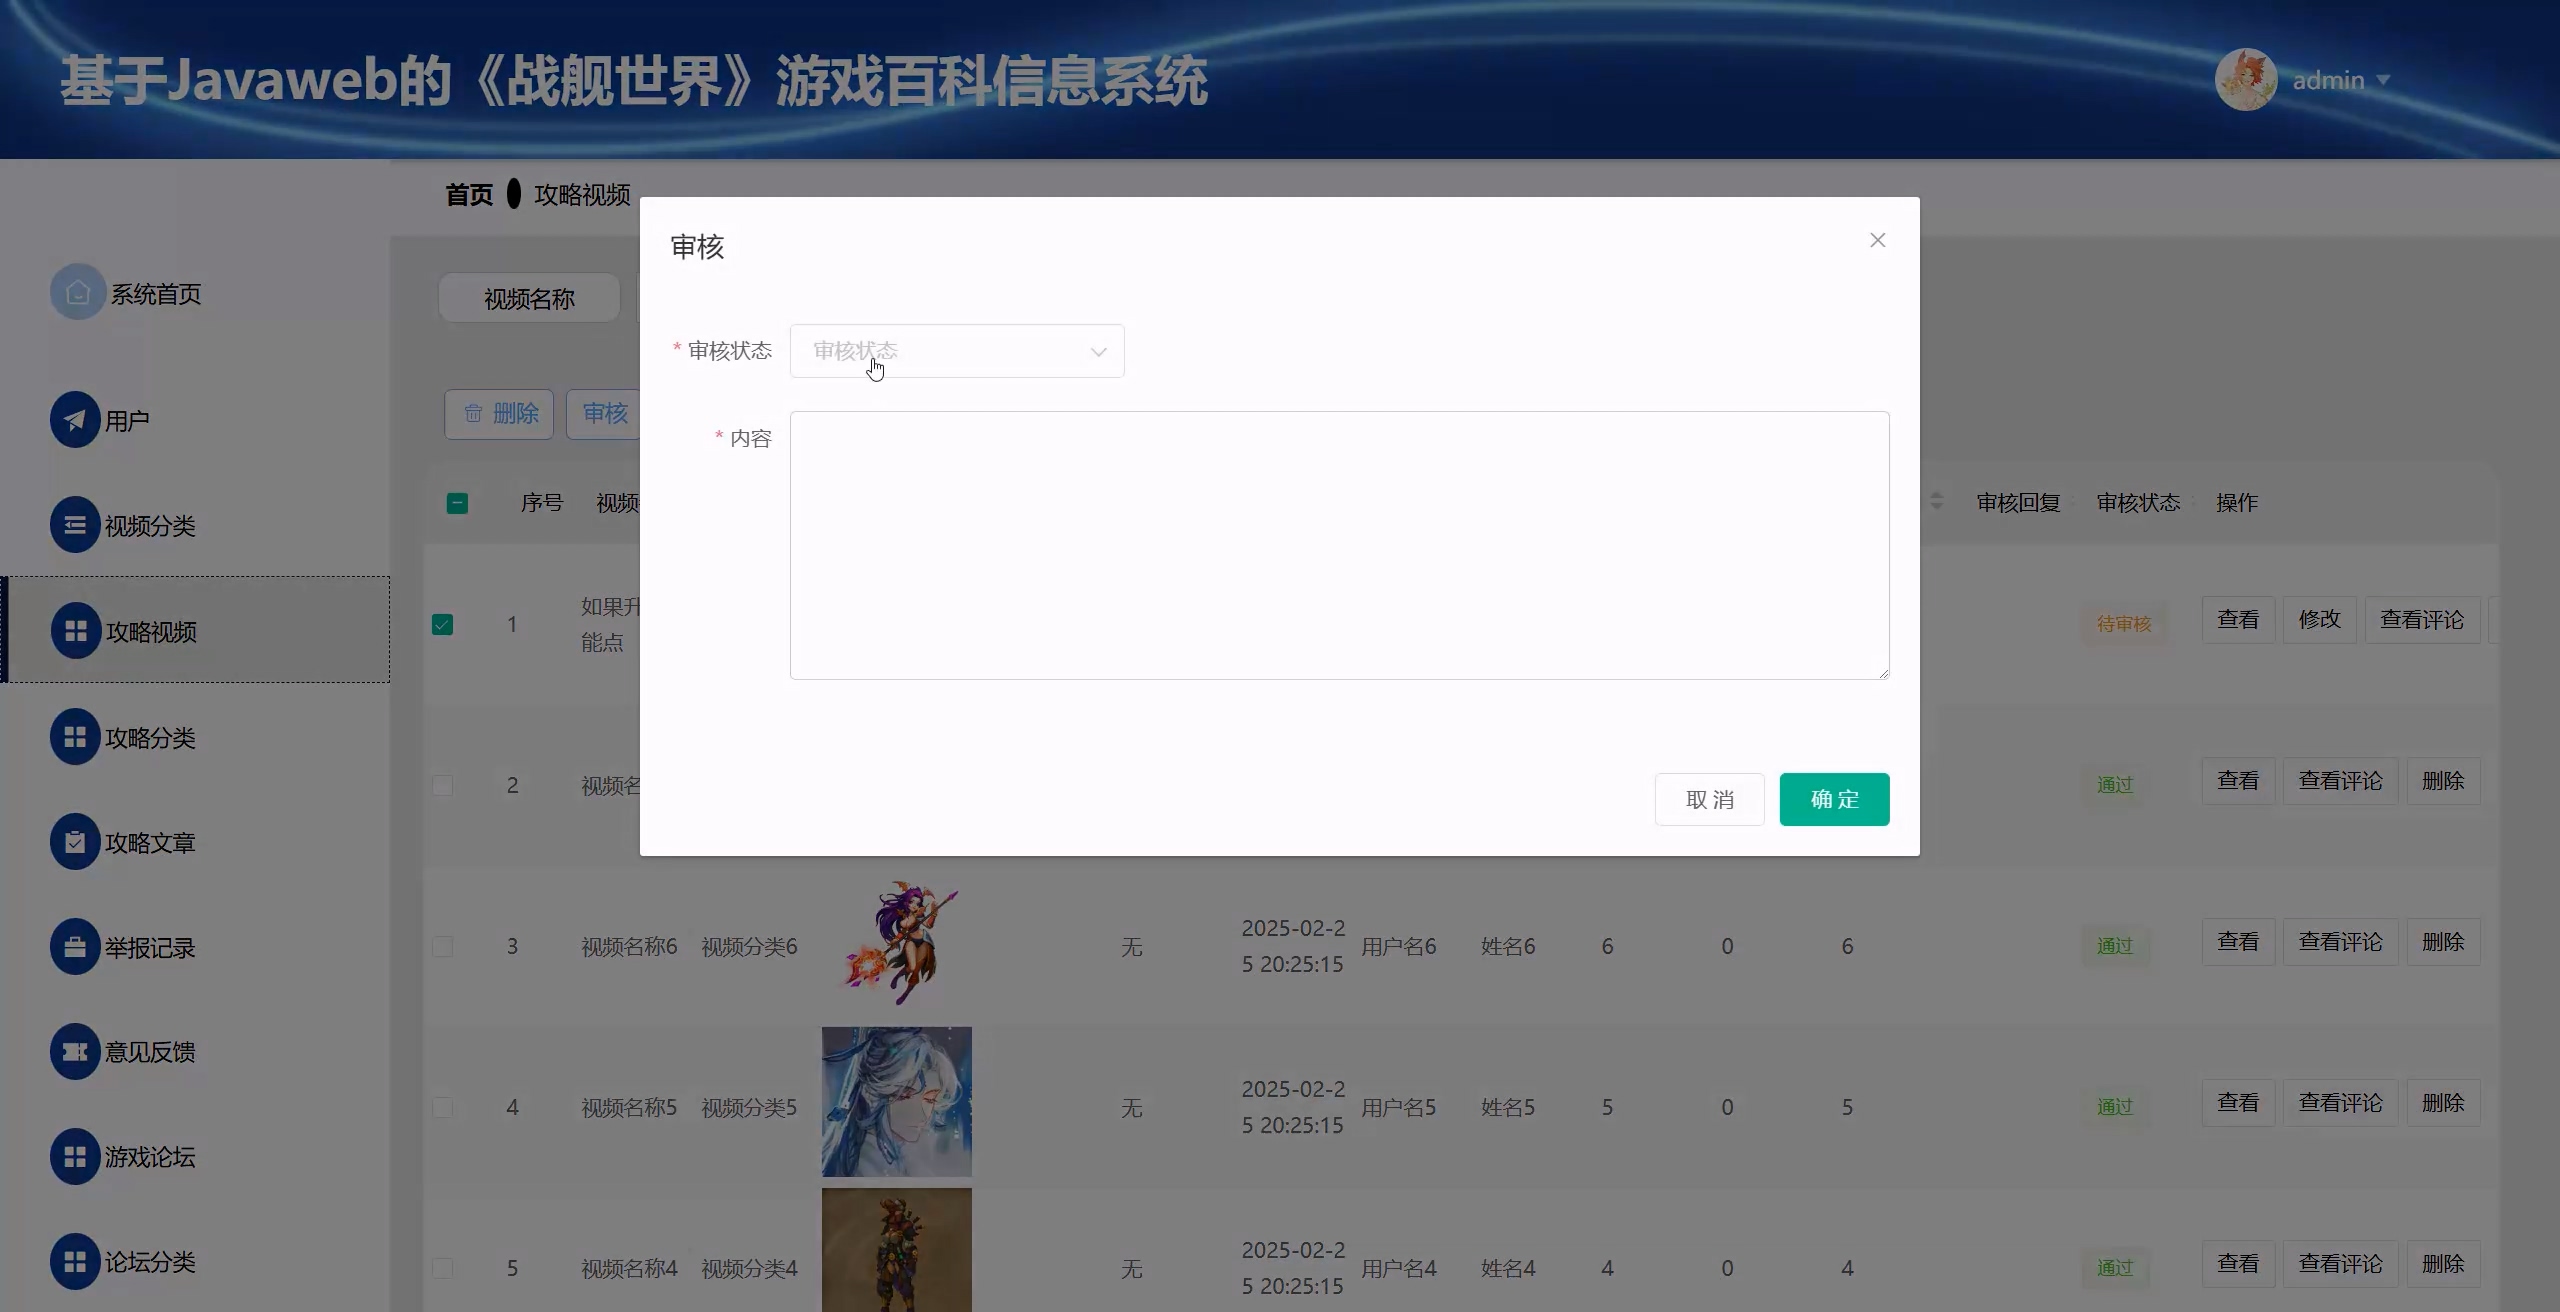Uncheck the row 1 checkbox
This screenshot has width=2560, height=1312.
[442, 625]
